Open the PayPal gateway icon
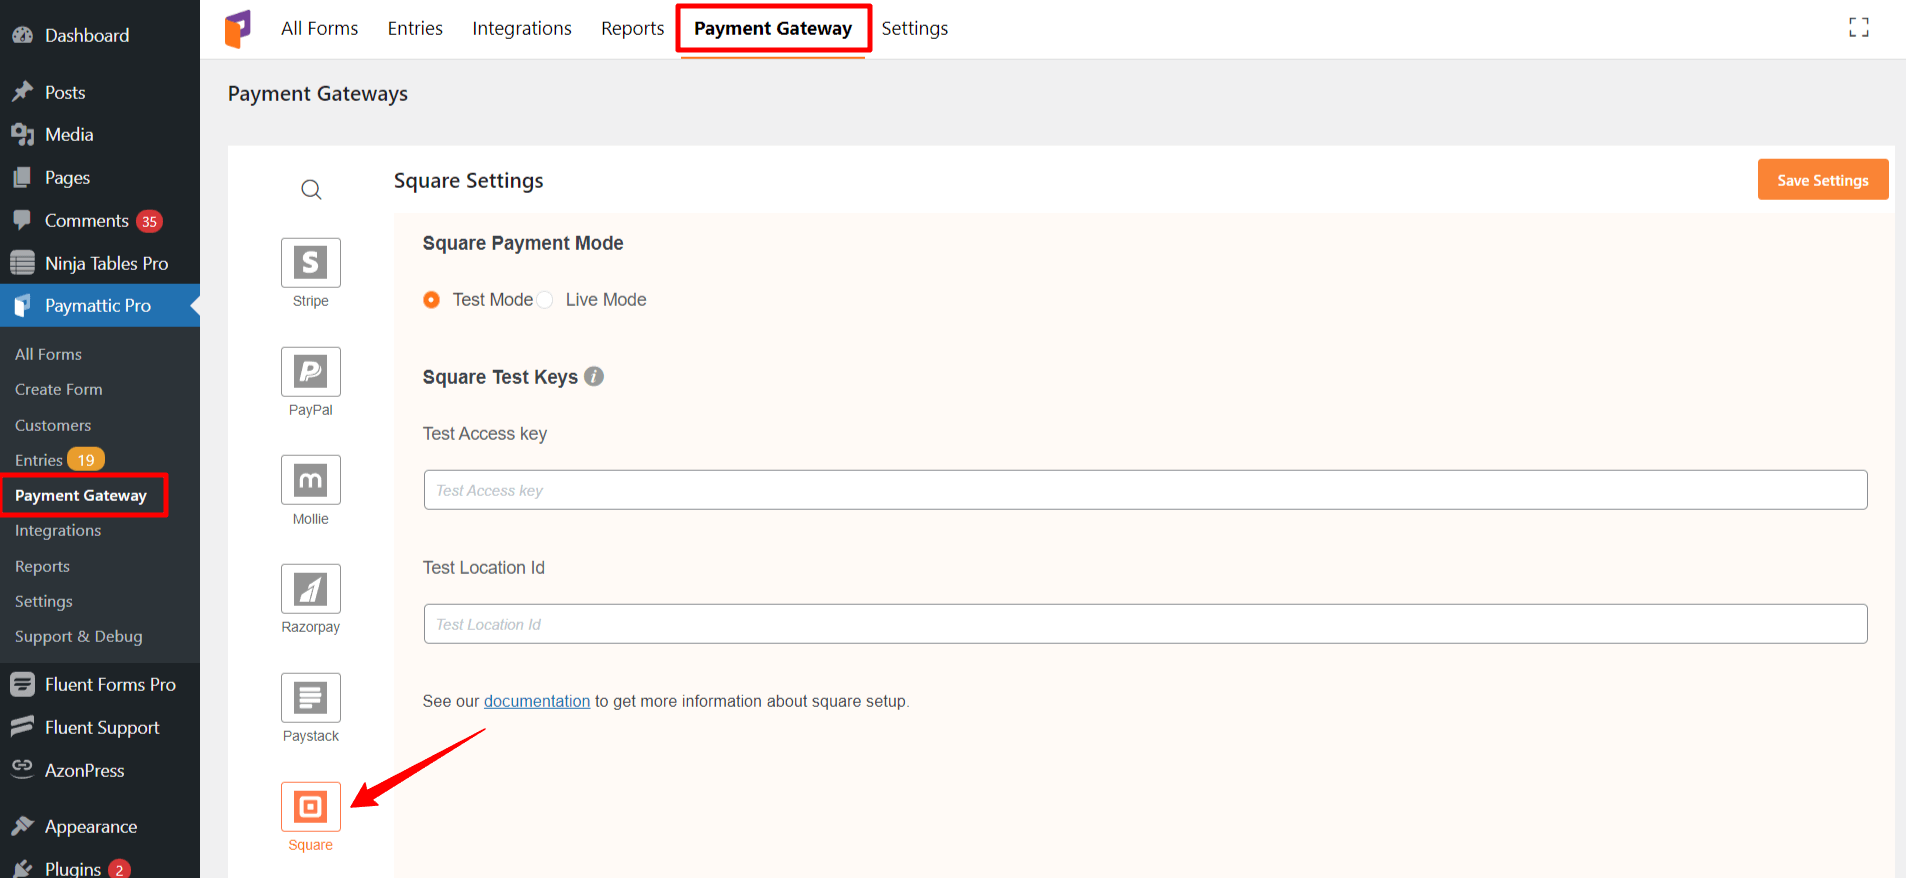The width and height of the screenshot is (1906, 878). coord(310,371)
